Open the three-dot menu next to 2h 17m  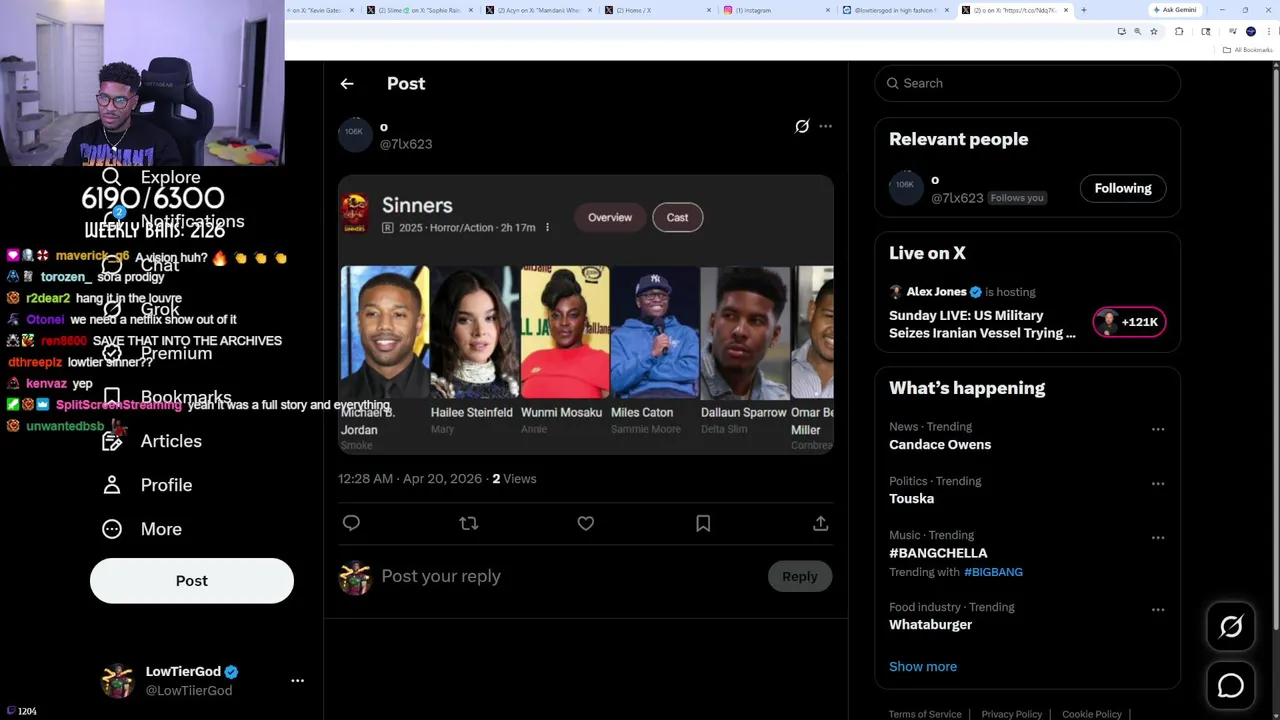(547, 228)
